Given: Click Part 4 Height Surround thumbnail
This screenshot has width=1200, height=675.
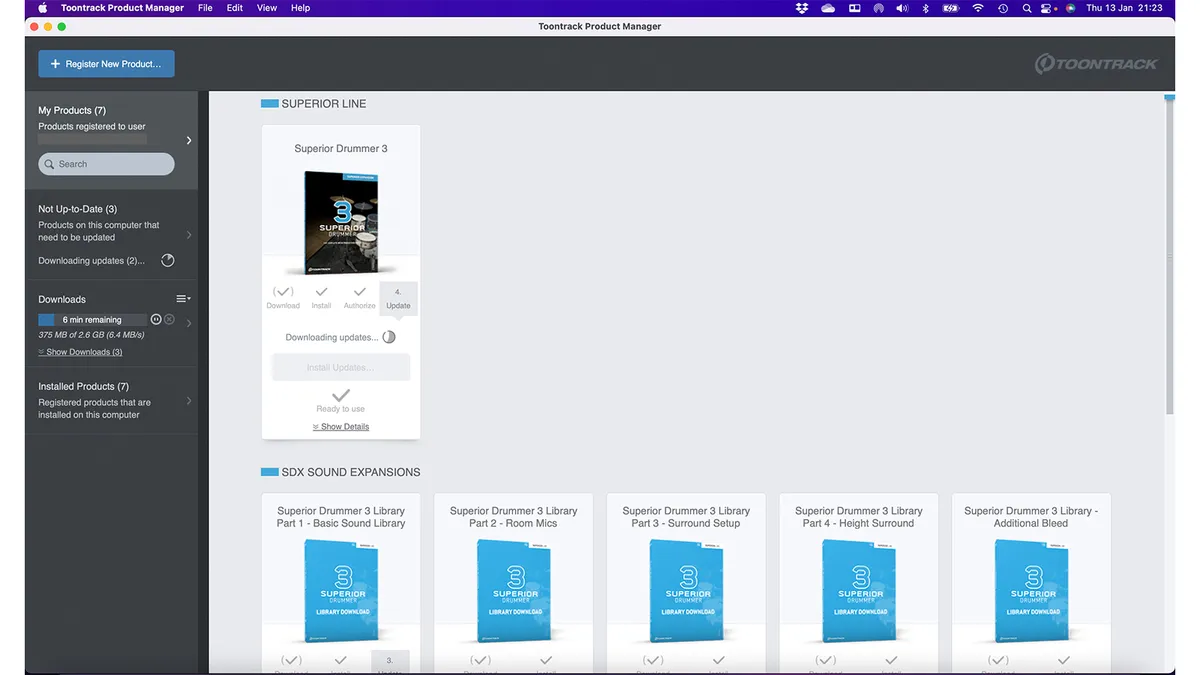Looking at the screenshot, I should click(859, 590).
